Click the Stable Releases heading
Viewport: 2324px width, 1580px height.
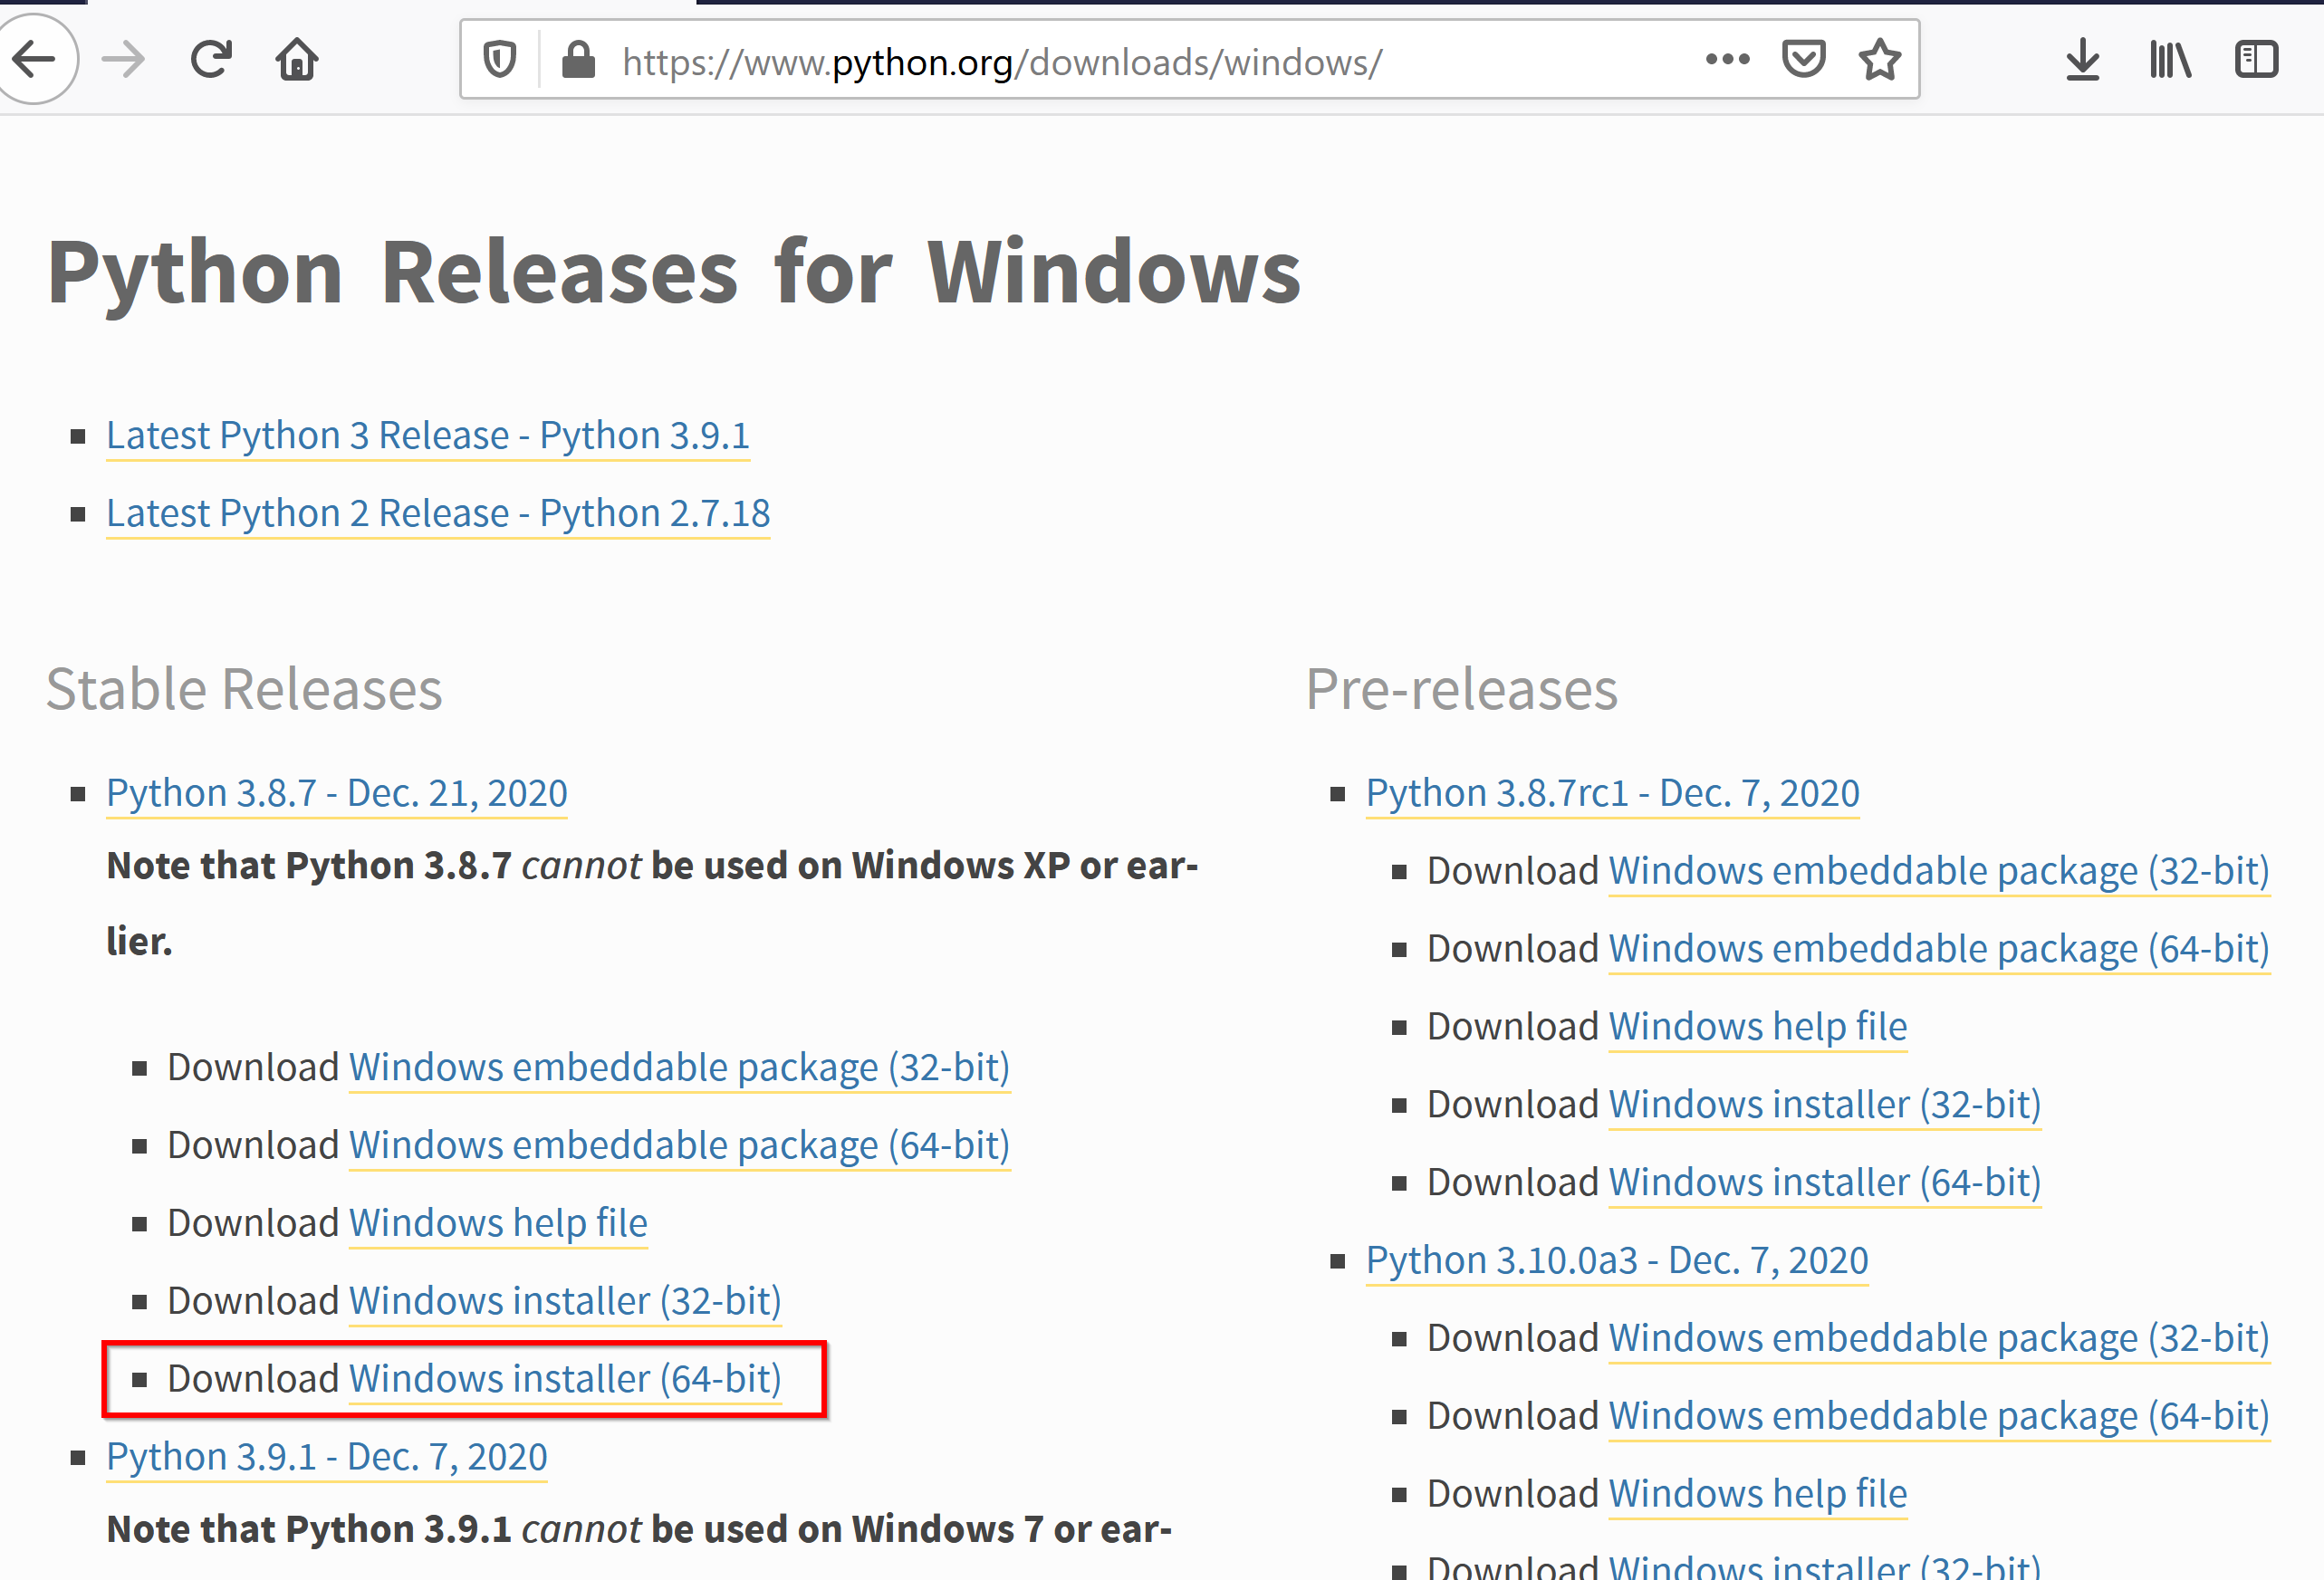tap(244, 690)
